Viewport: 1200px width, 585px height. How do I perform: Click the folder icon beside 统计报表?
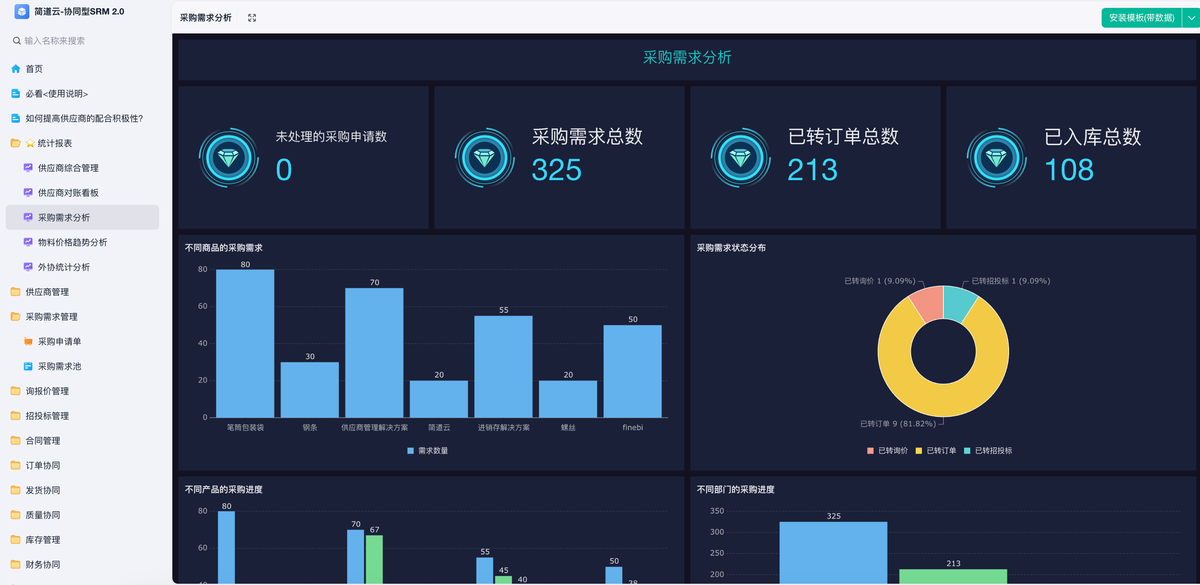15,143
